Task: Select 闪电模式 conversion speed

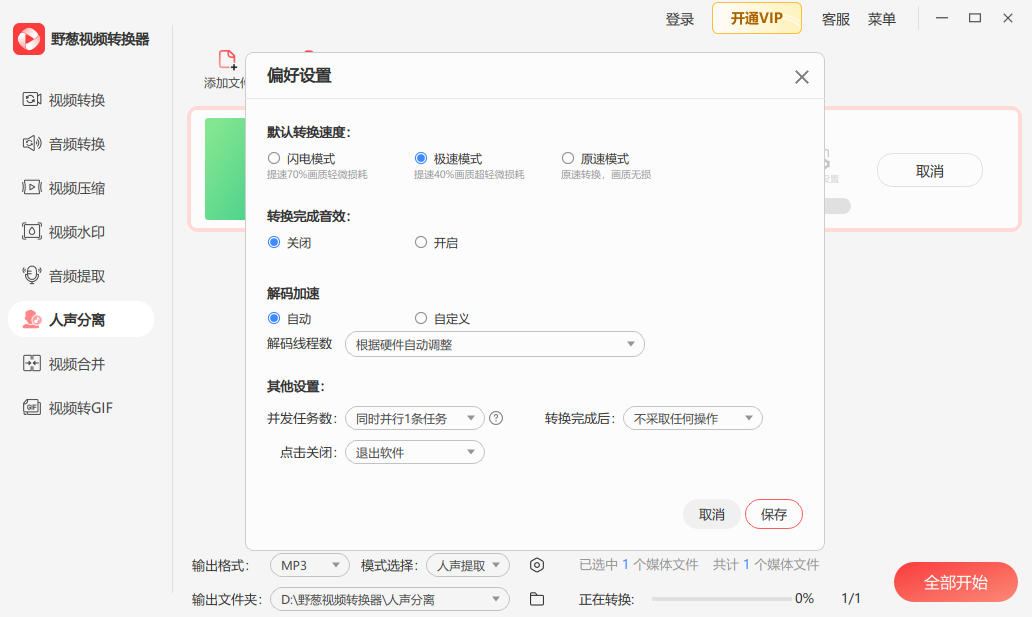Action: [273, 158]
